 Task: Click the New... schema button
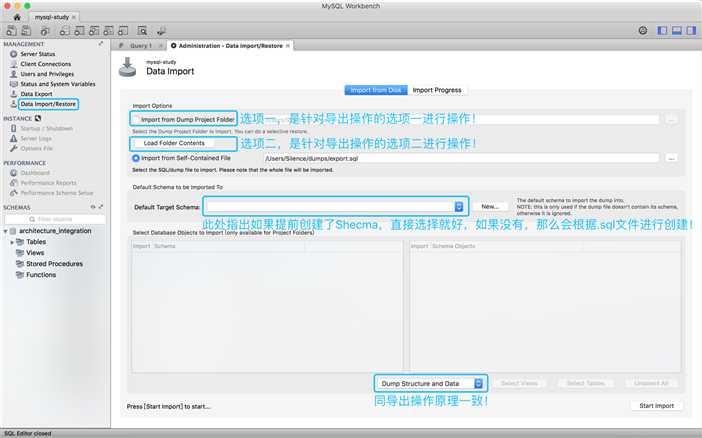coord(490,206)
